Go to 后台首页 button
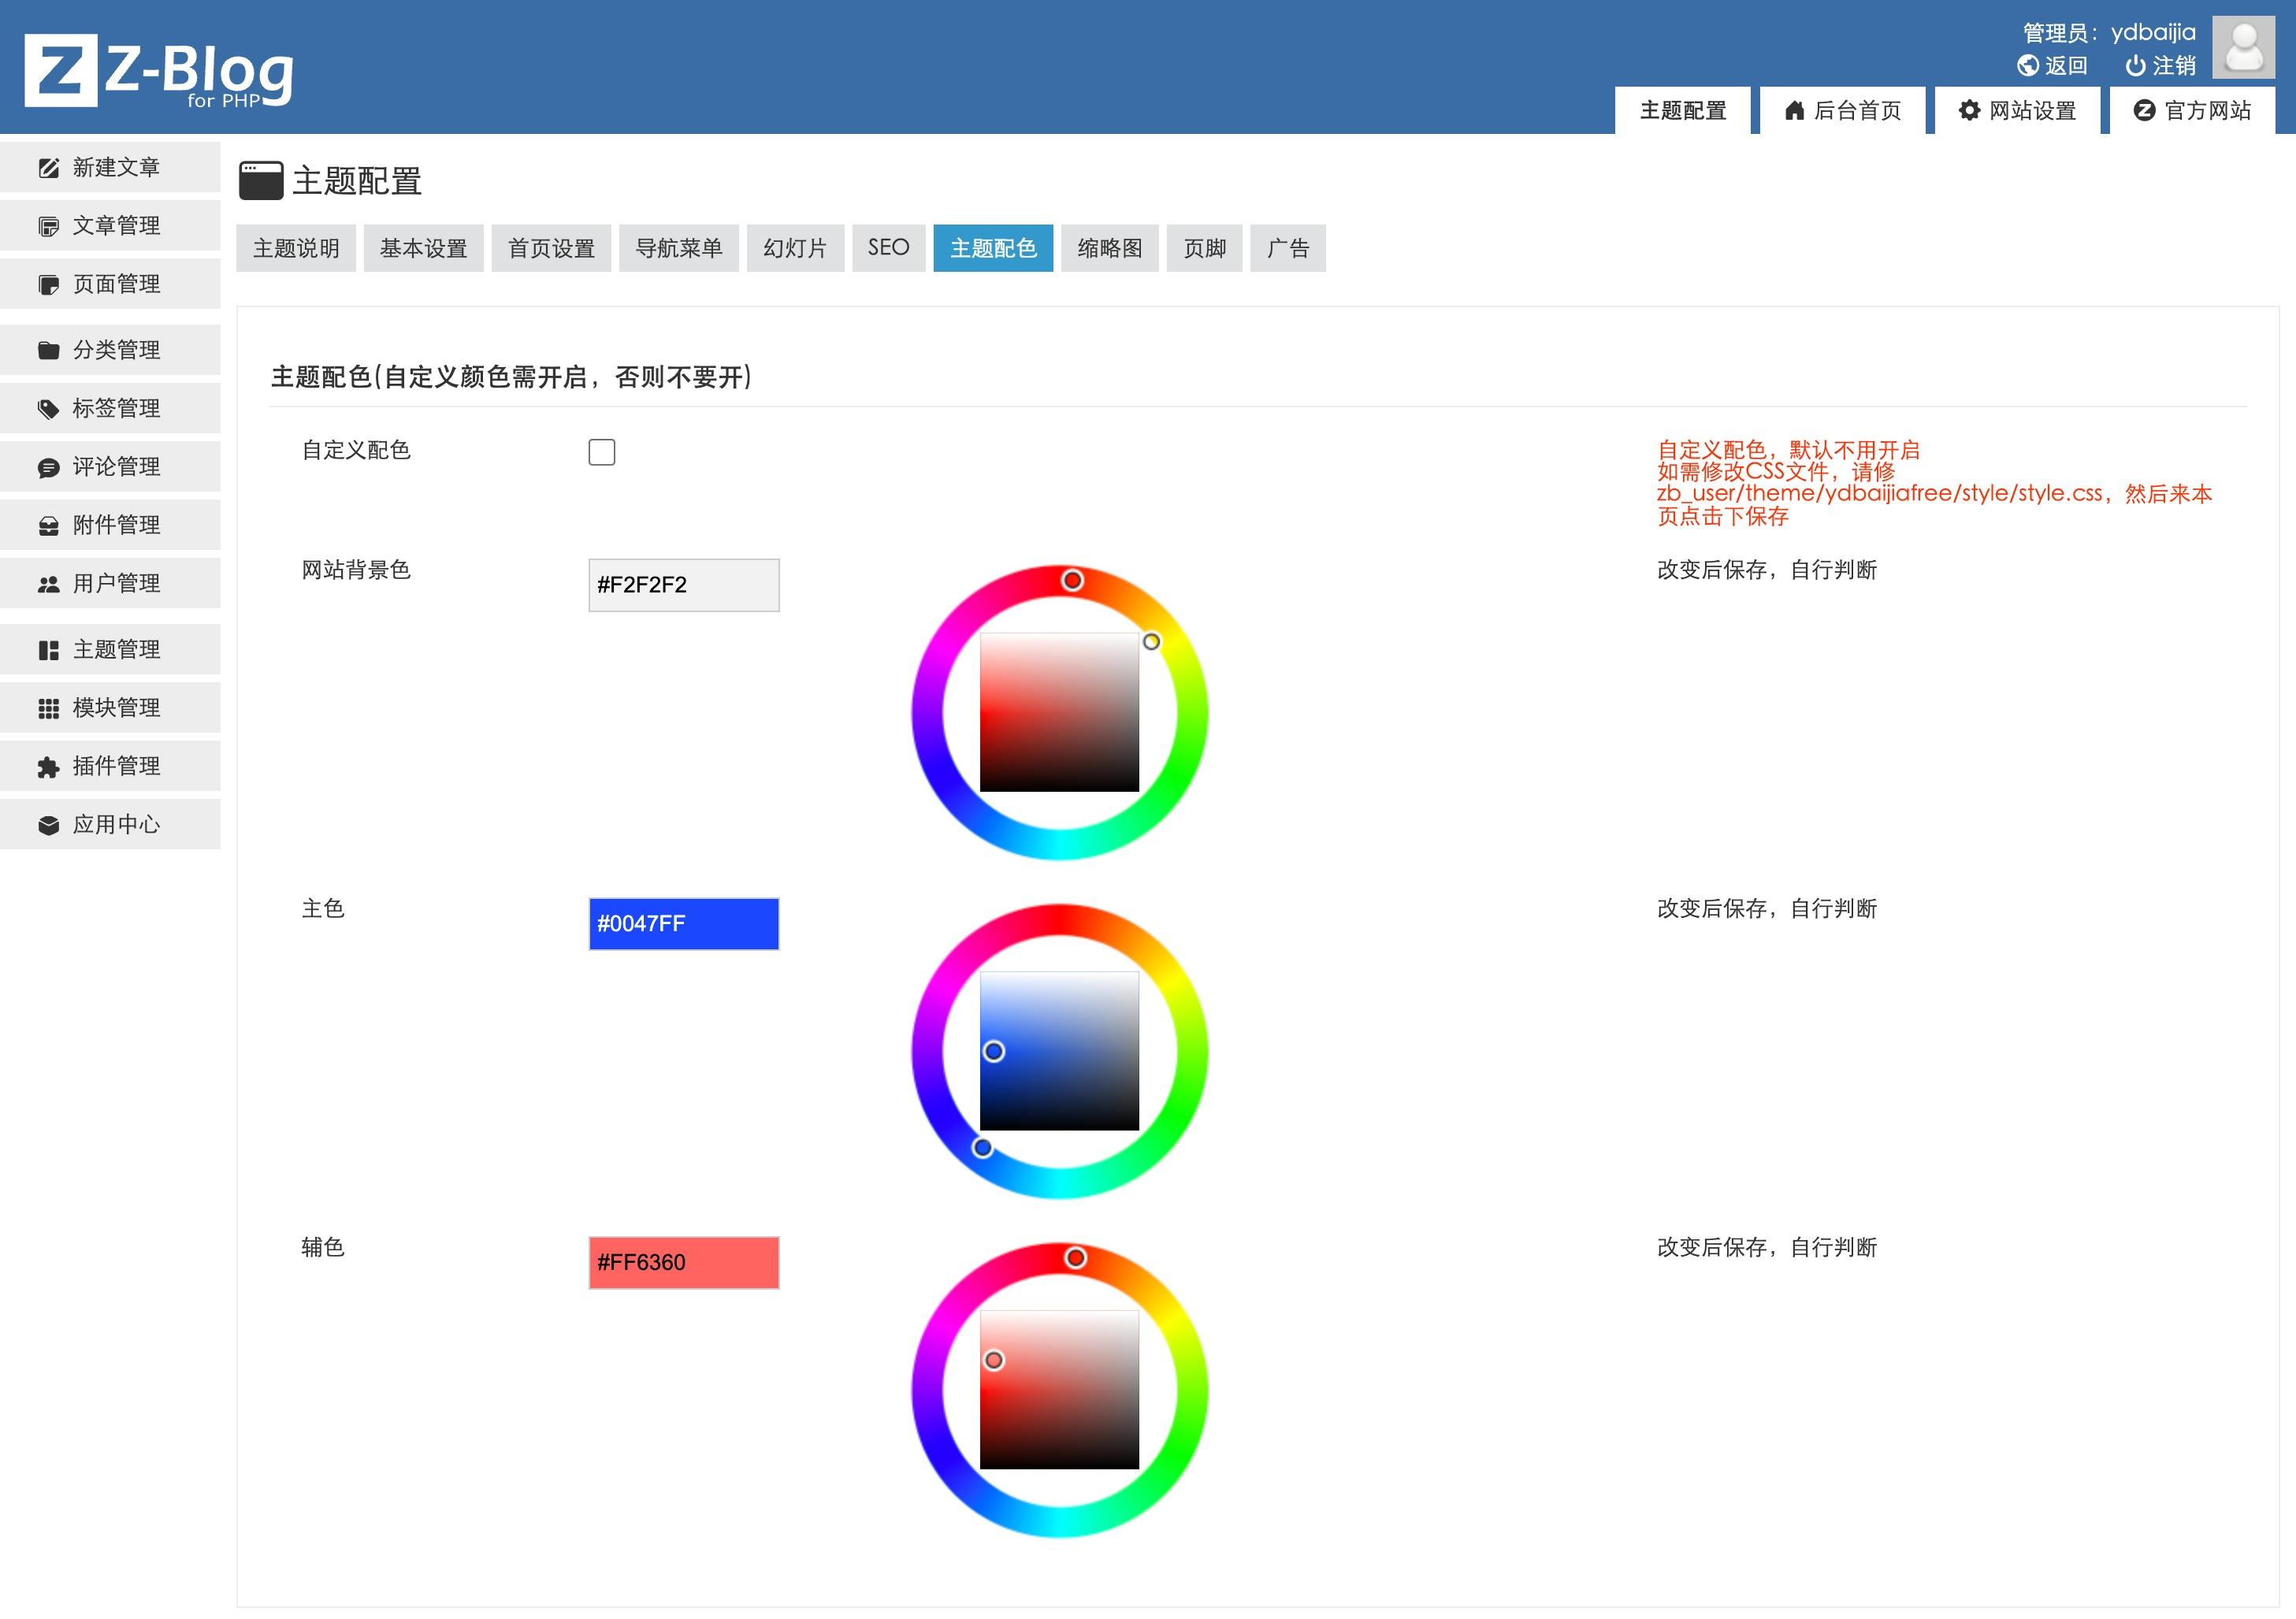Screen dimensions: 2296x1619 click(1842, 110)
